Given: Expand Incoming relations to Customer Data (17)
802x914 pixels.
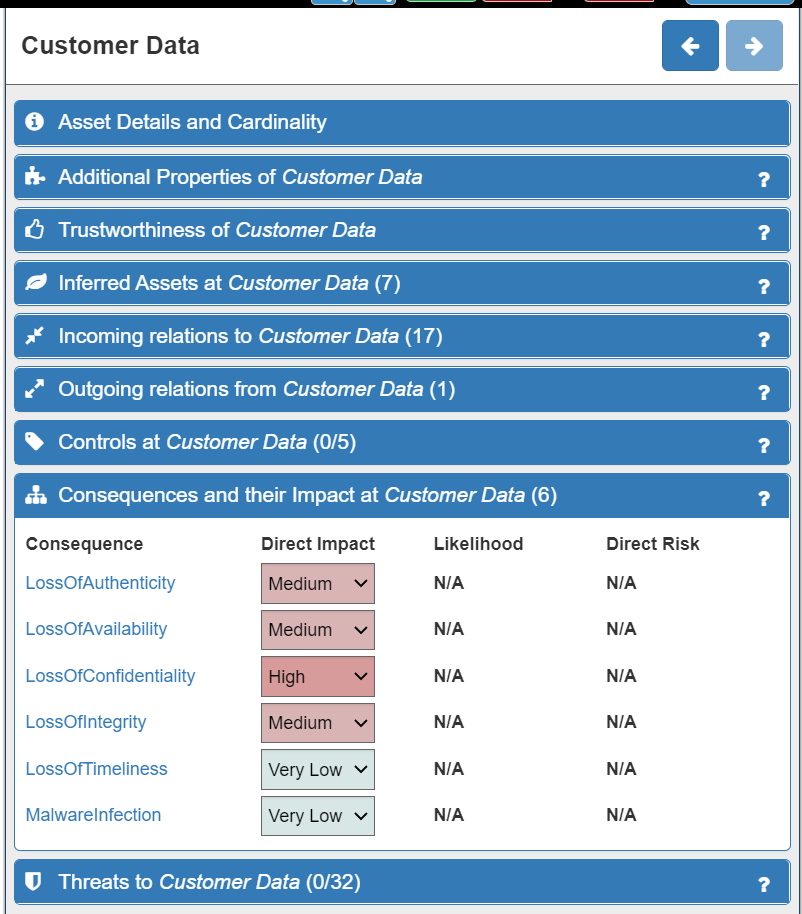Looking at the screenshot, I should [402, 336].
